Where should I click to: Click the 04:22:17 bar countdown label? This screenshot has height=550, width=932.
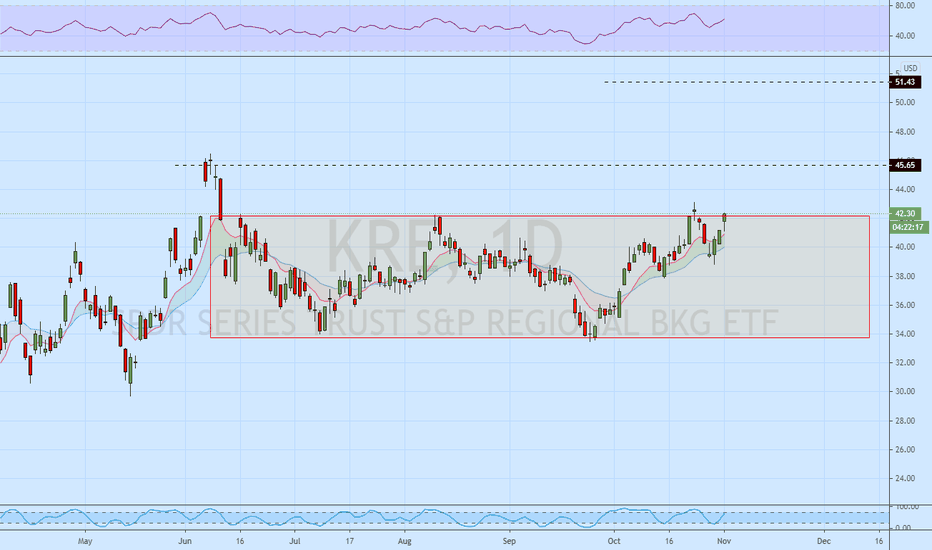pyautogui.click(x=909, y=227)
